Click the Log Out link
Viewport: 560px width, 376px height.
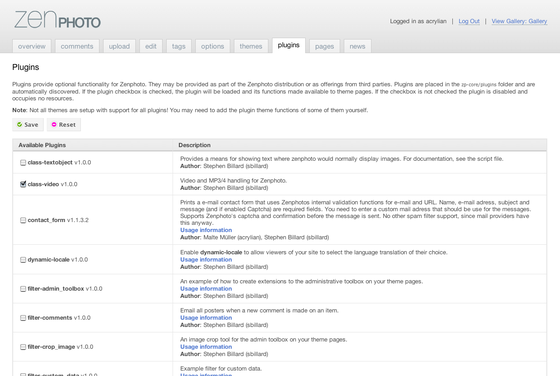pyautogui.click(x=469, y=21)
